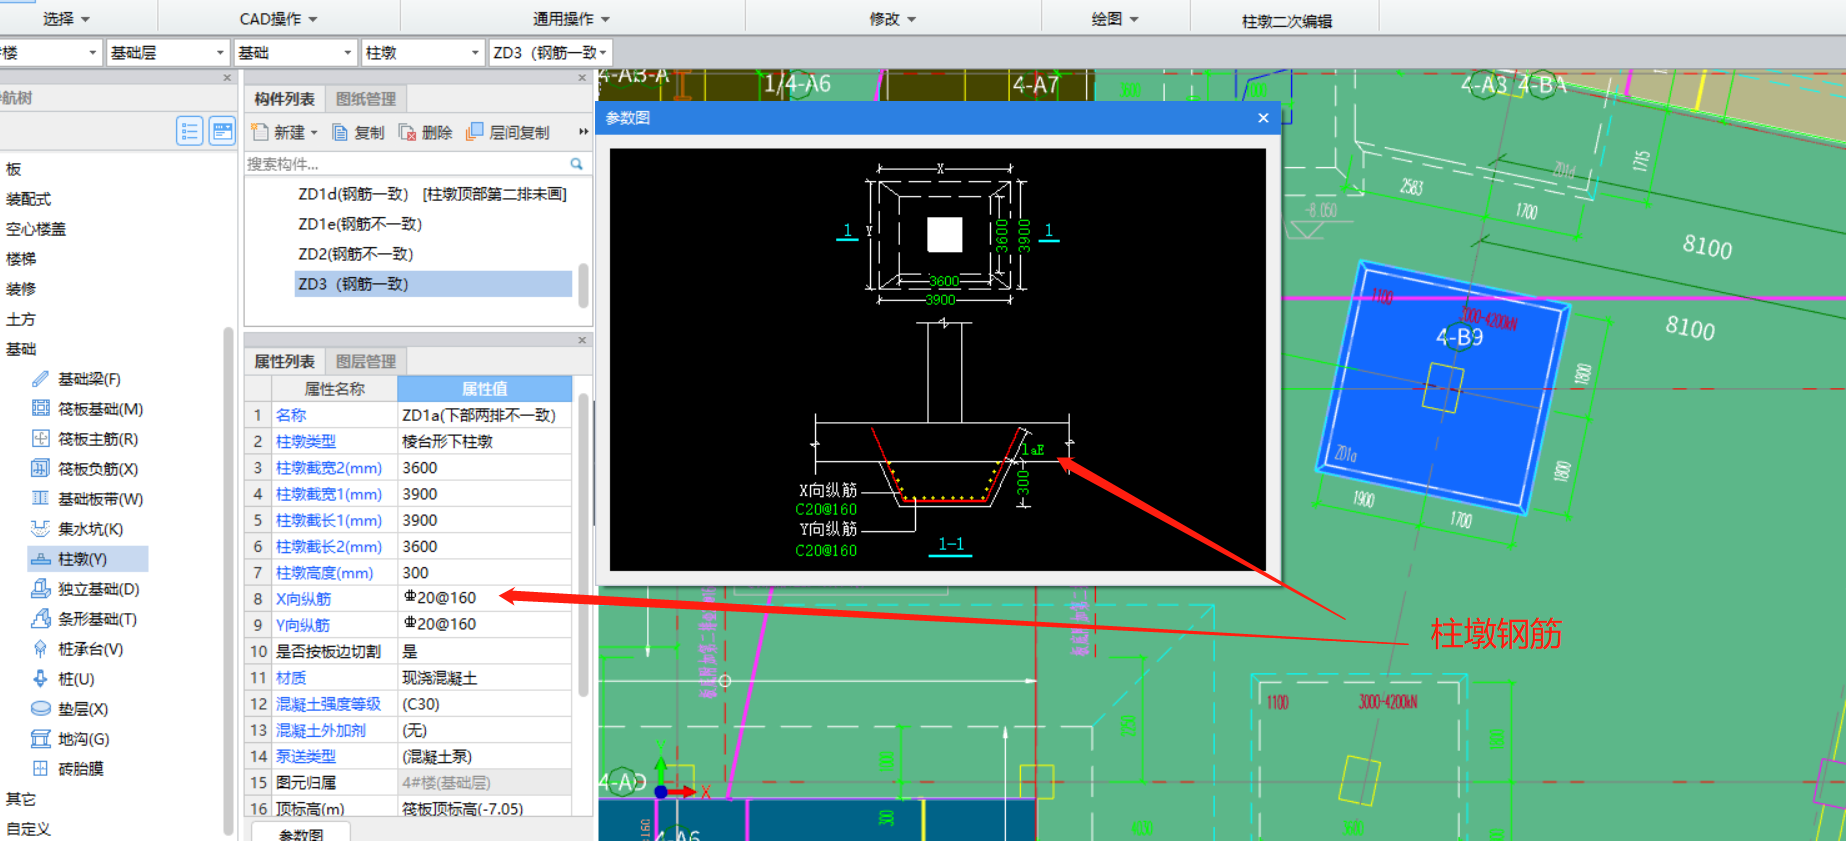
Task: Open 柱墩二次编辑 ribbon group
Action: coord(1286,21)
